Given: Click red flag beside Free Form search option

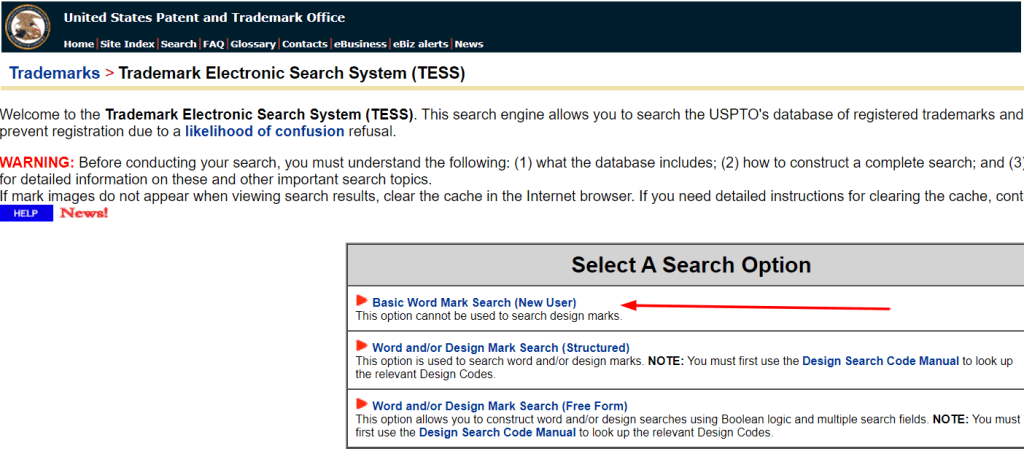Looking at the screenshot, I should coord(362,404).
